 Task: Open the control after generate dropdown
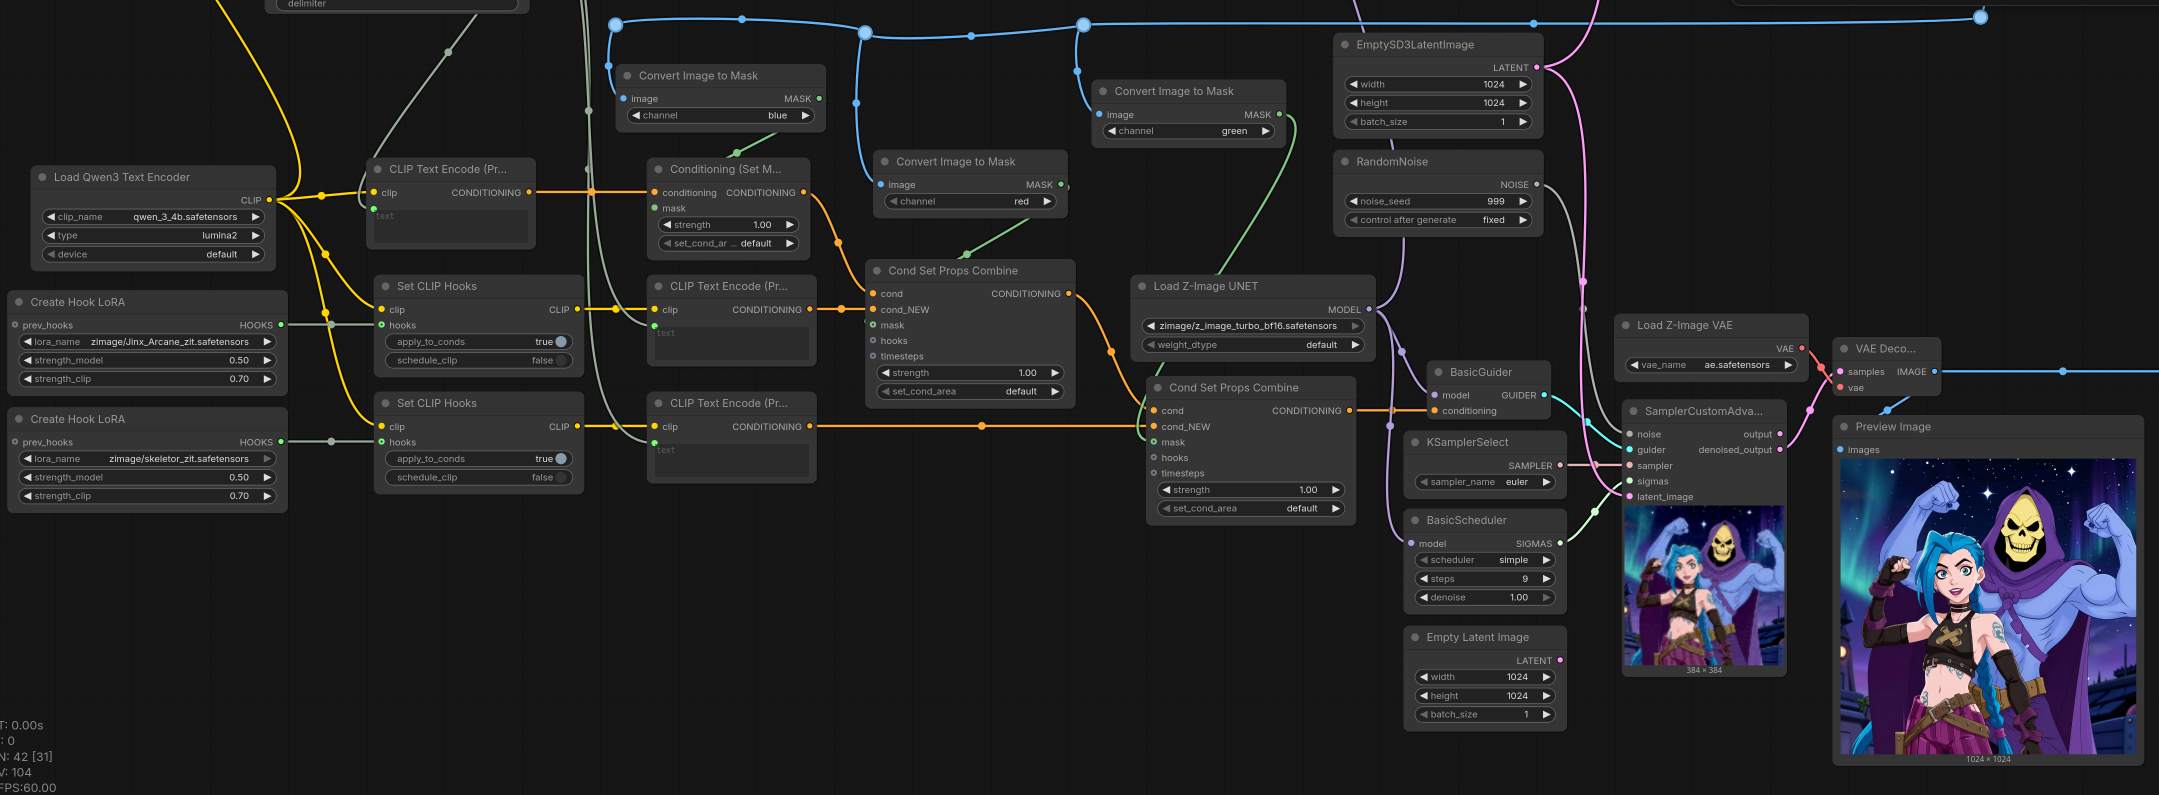[1438, 220]
